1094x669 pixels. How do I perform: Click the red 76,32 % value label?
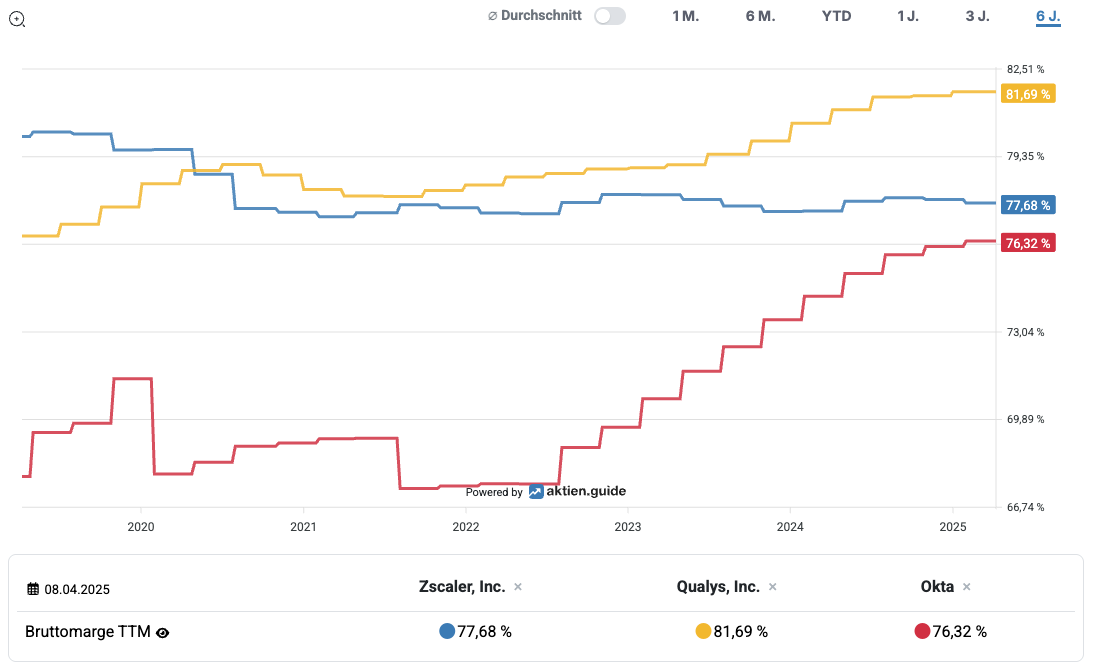pyautogui.click(x=1028, y=243)
